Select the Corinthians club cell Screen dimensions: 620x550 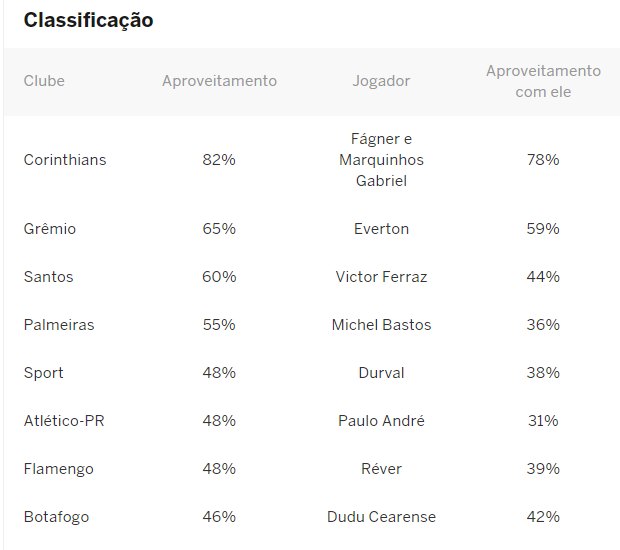tap(65, 160)
